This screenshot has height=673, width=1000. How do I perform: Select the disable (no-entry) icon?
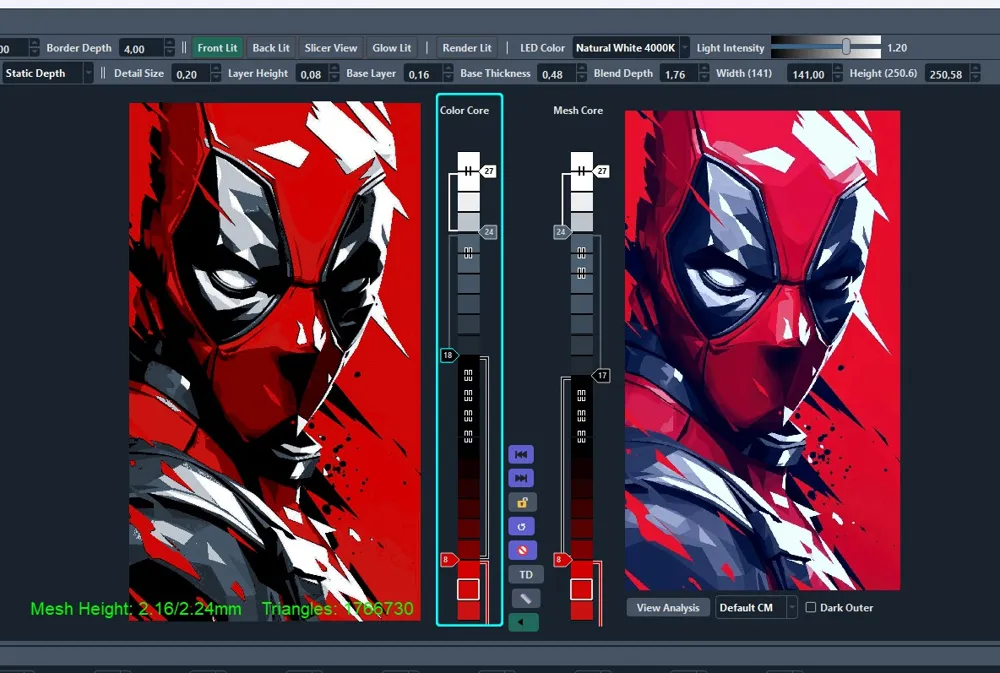click(x=520, y=549)
